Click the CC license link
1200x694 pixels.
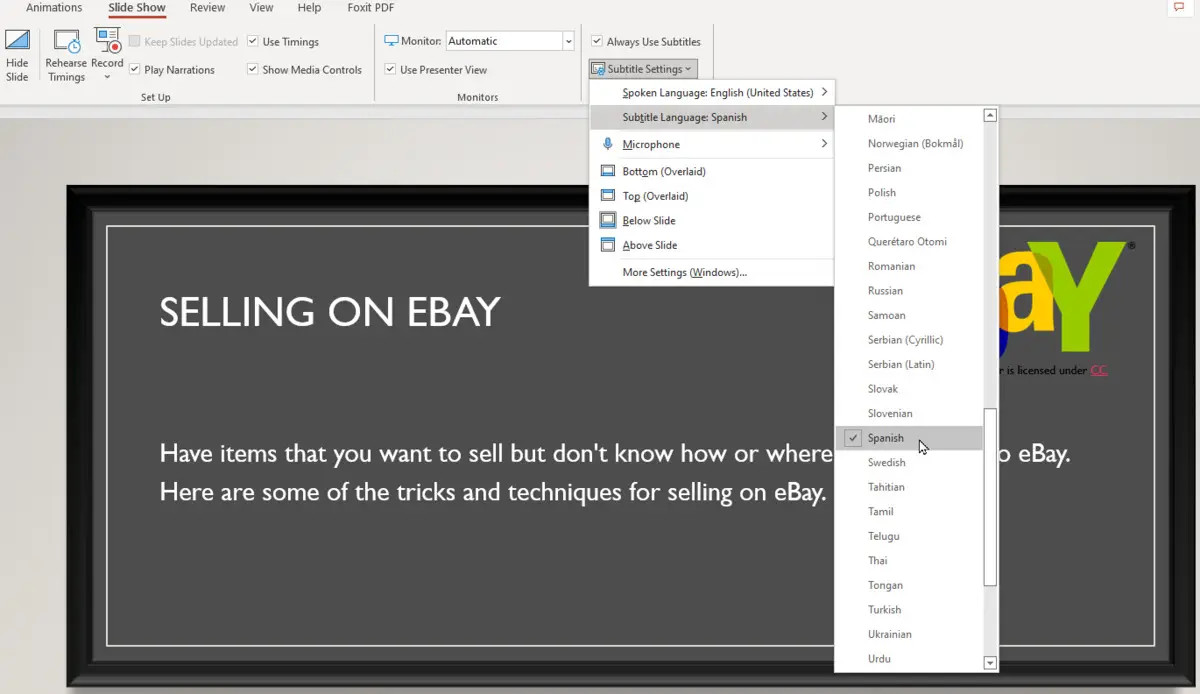(1099, 370)
